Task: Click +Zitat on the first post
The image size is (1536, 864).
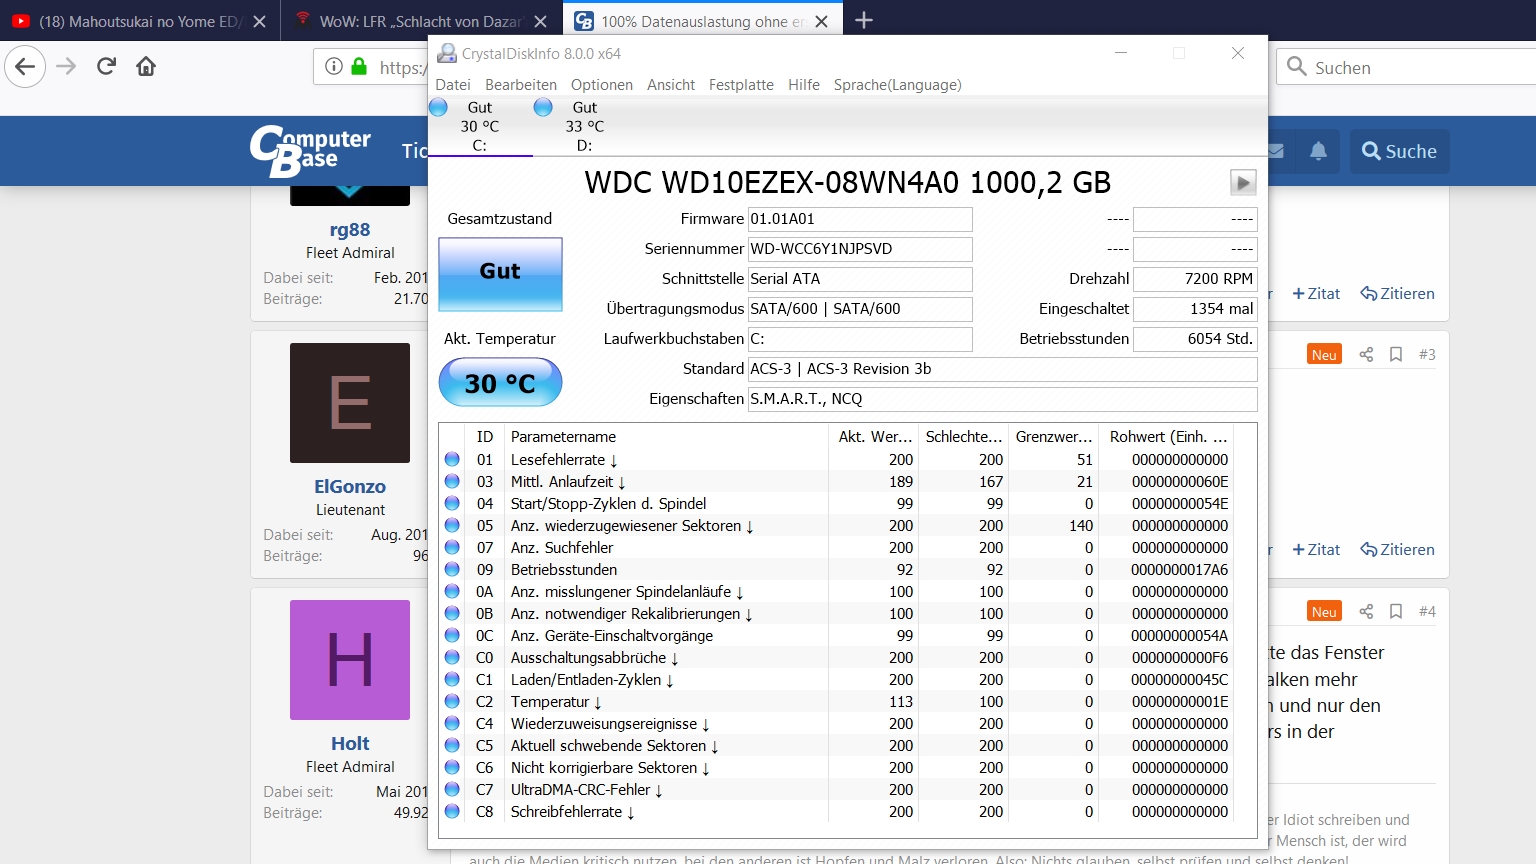Action: [x=1316, y=293]
